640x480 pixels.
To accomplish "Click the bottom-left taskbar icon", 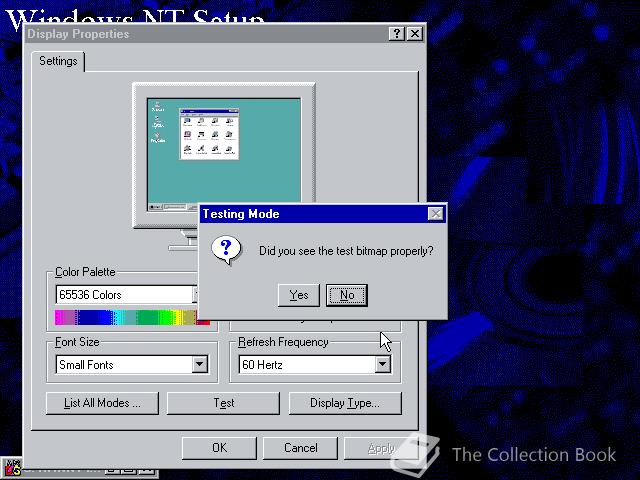I will 12,468.
